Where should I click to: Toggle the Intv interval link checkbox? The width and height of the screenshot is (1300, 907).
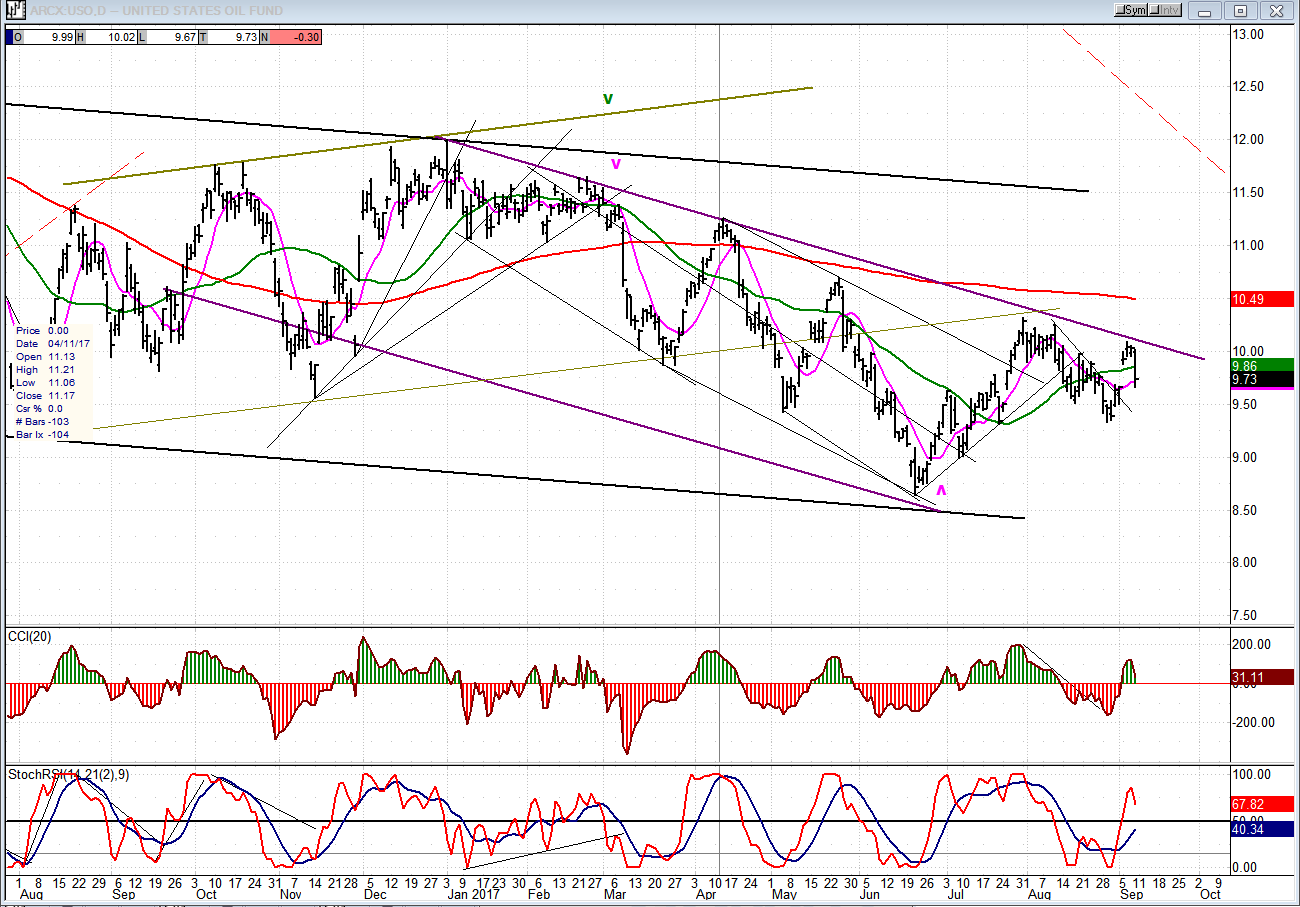click(1166, 10)
